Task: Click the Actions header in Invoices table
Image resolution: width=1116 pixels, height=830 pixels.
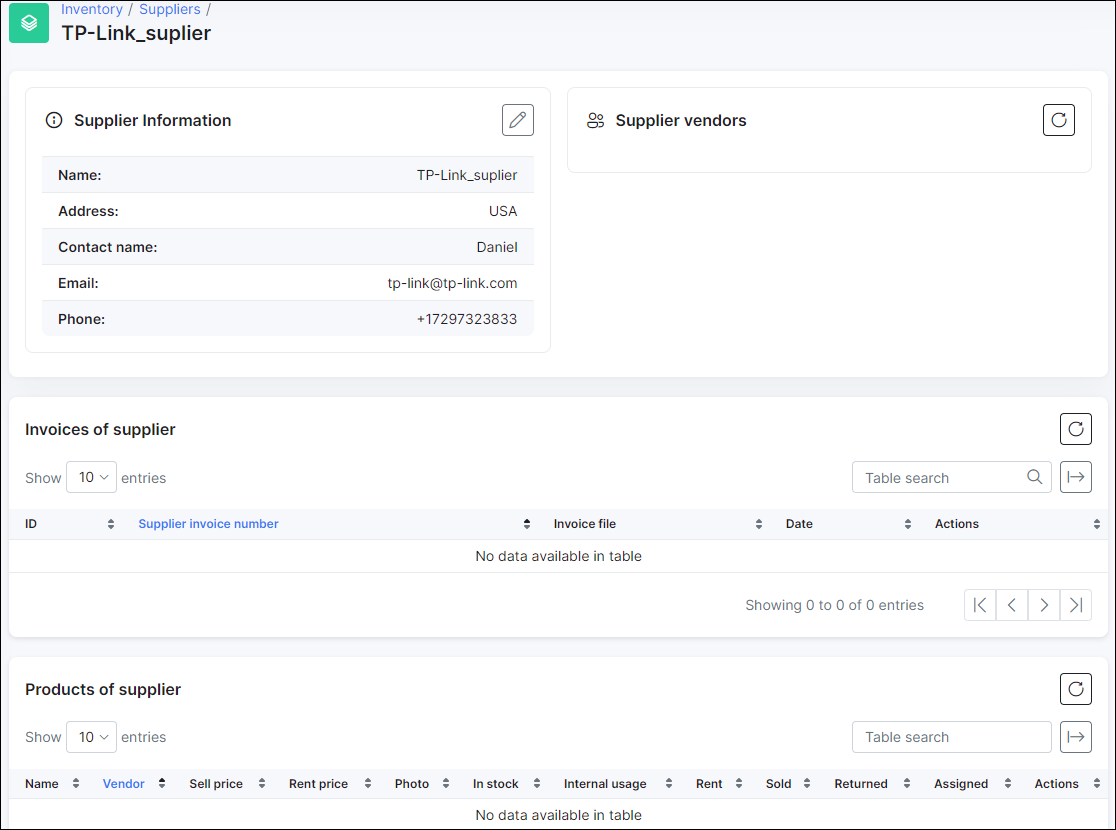Action: click(957, 524)
